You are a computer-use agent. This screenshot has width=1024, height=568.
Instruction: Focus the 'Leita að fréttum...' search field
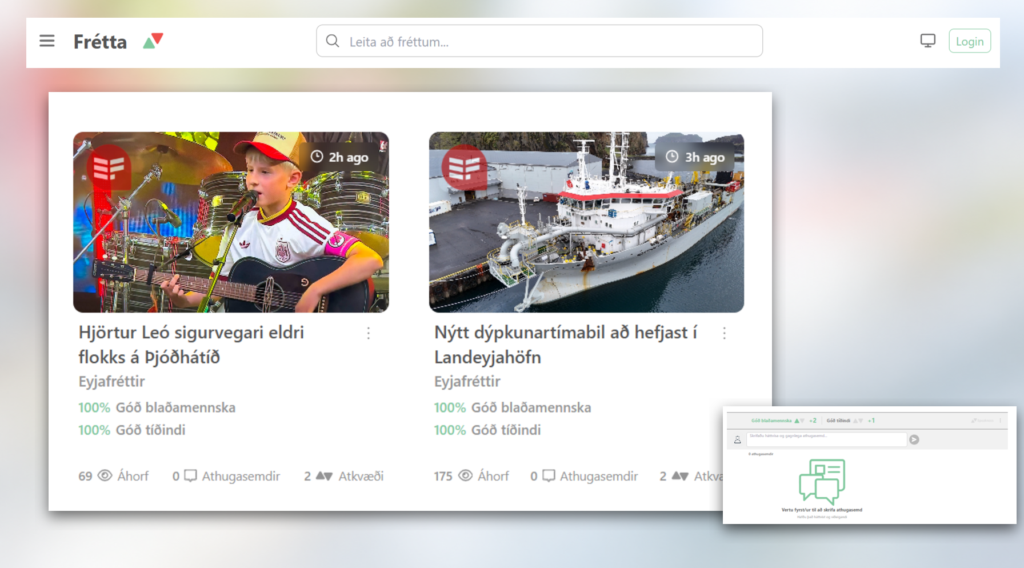coord(539,41)
